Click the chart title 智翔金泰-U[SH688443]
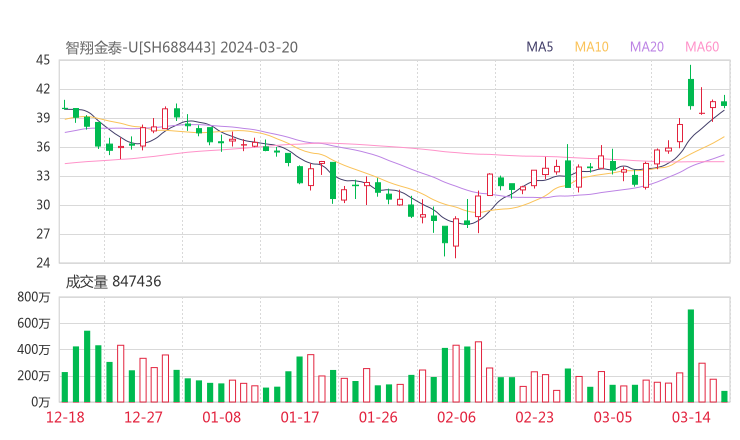Image resolution: width=740 pixels, height=440 pixels. 140,47
